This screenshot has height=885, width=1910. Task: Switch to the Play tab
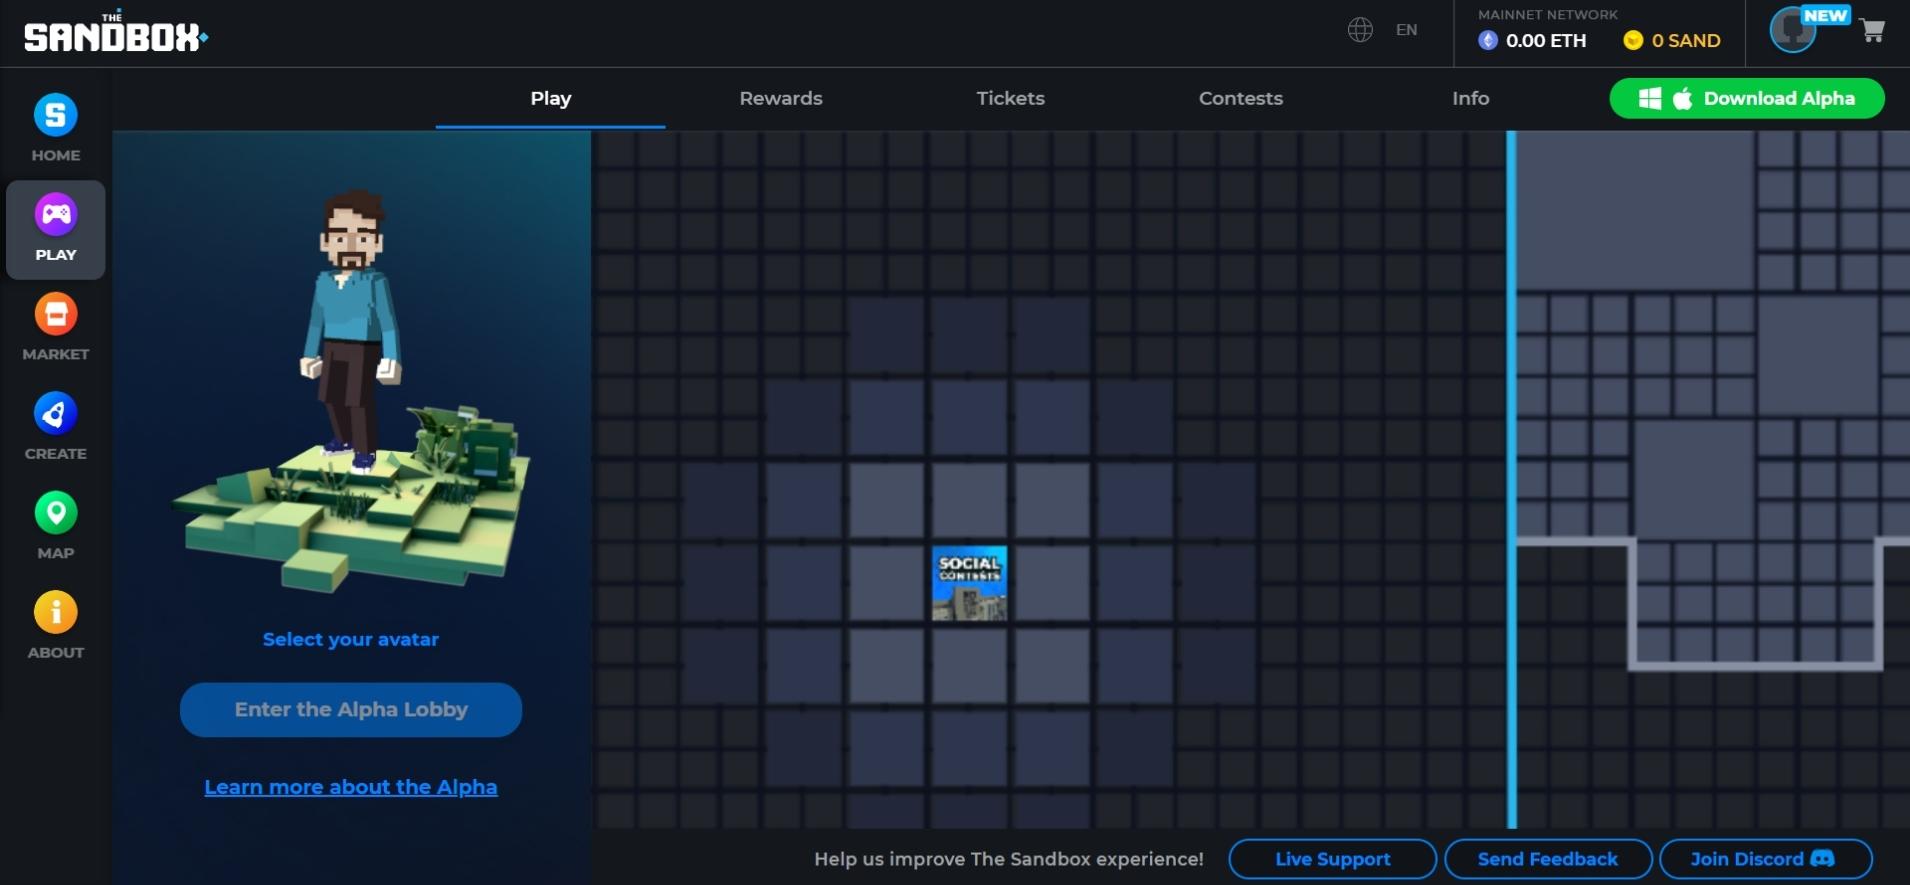(551, 98)
